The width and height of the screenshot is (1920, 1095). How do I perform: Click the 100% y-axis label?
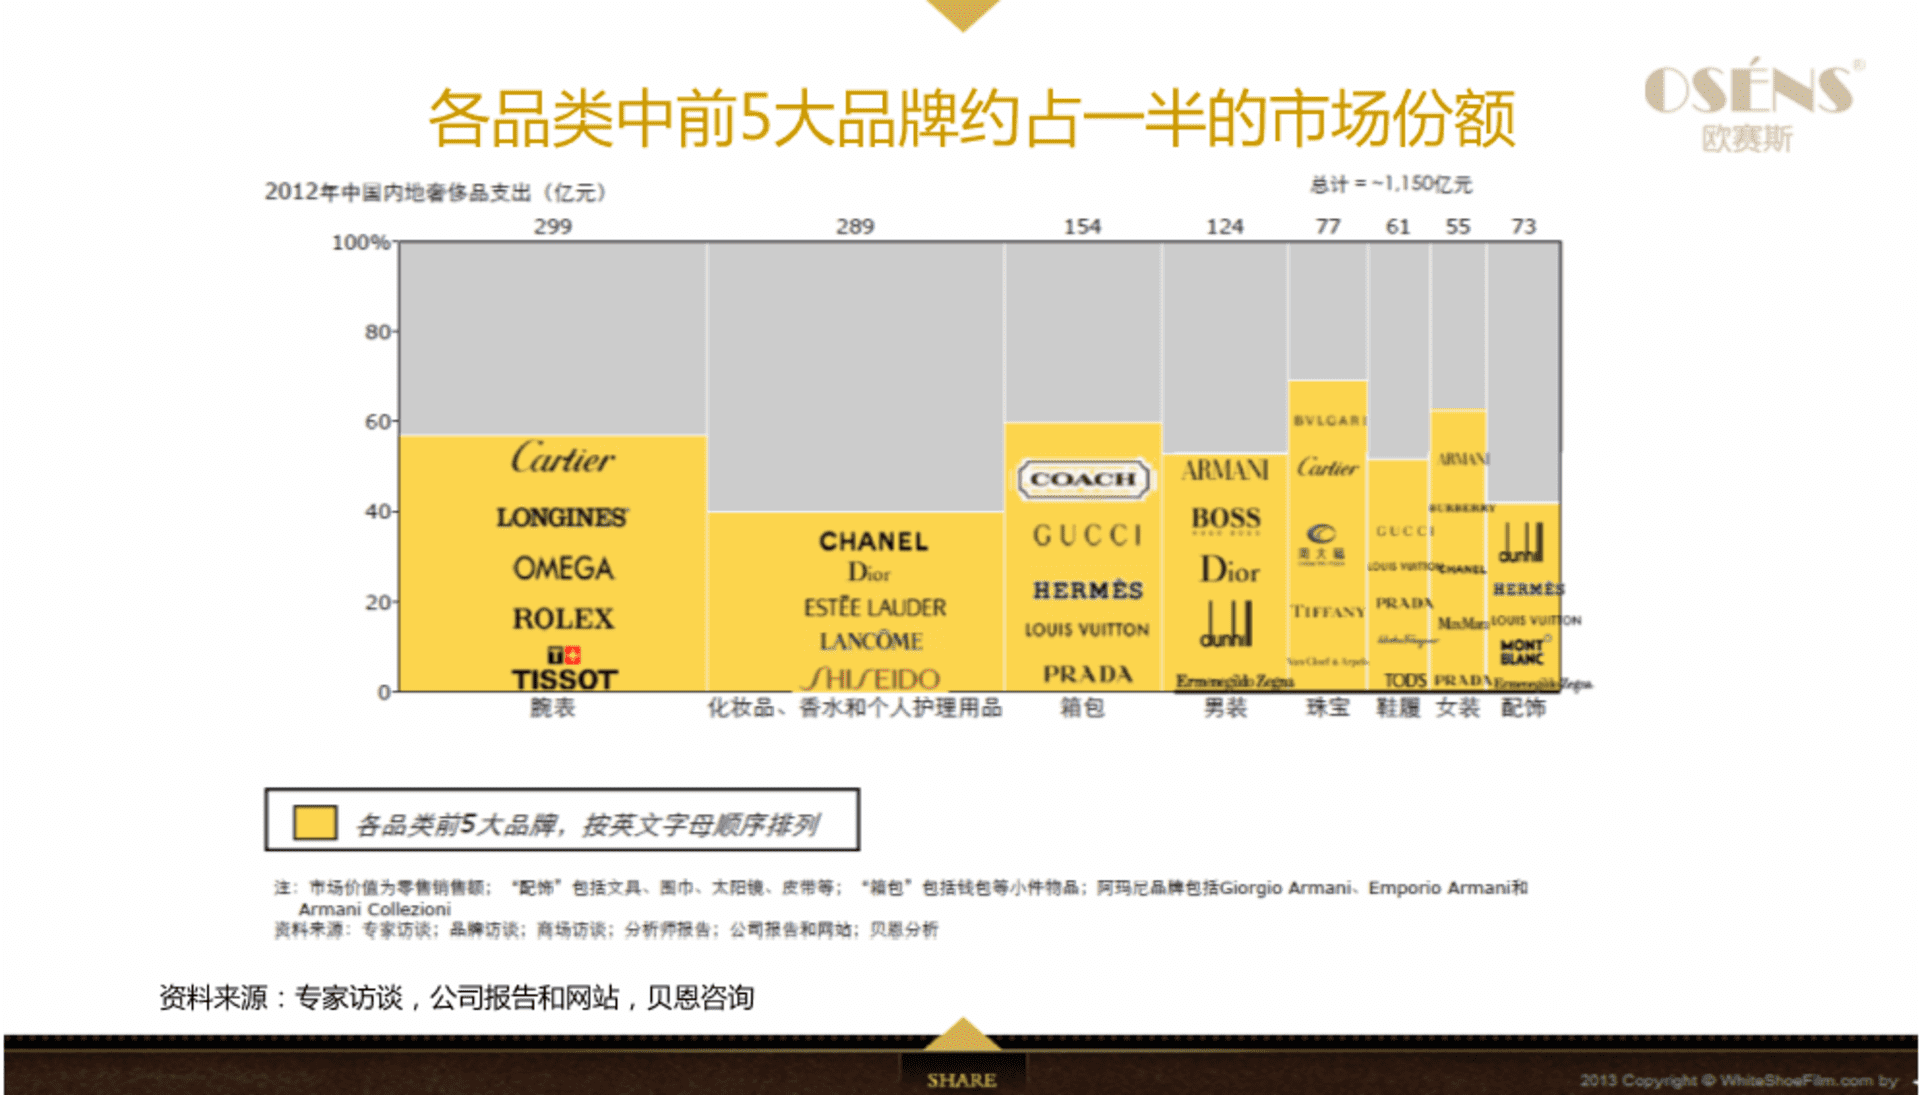point(360,242)
